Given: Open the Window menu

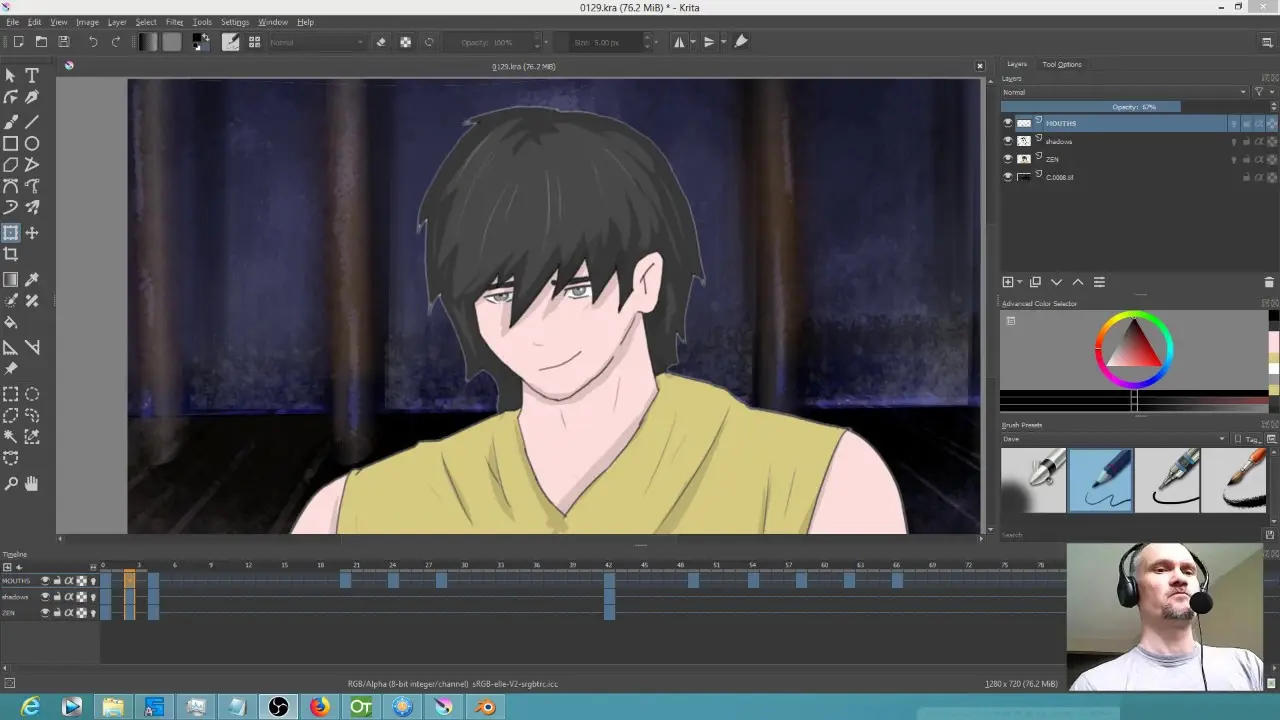Looking at the screenshot, I should pyautogui.click(x=273, y=22).
